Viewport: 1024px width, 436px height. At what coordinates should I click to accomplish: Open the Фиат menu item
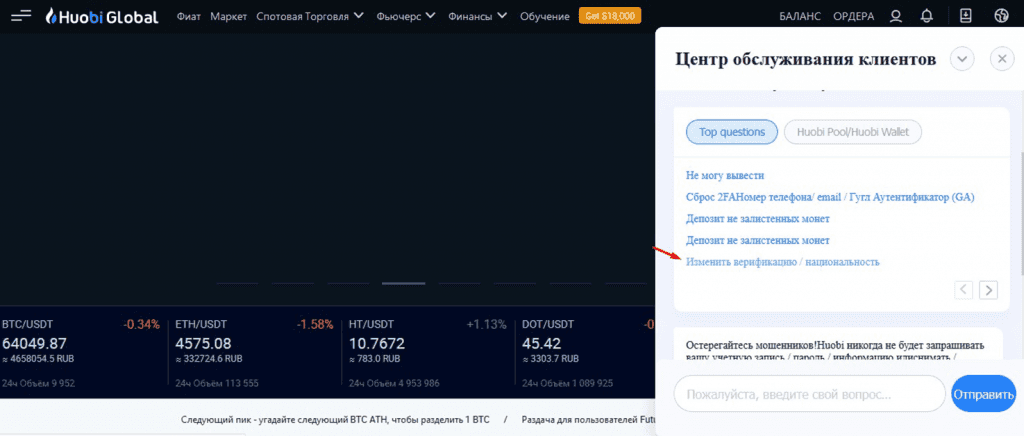click(x=189, y=17)
